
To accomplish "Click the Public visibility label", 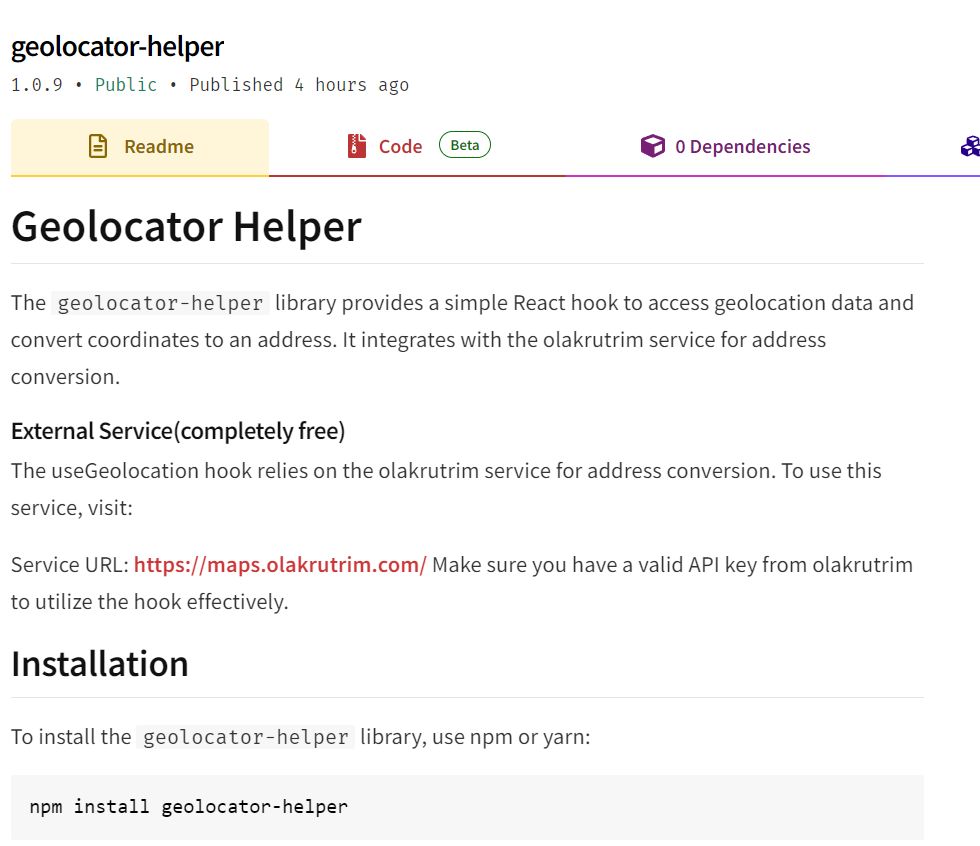I will pos(126,84).
